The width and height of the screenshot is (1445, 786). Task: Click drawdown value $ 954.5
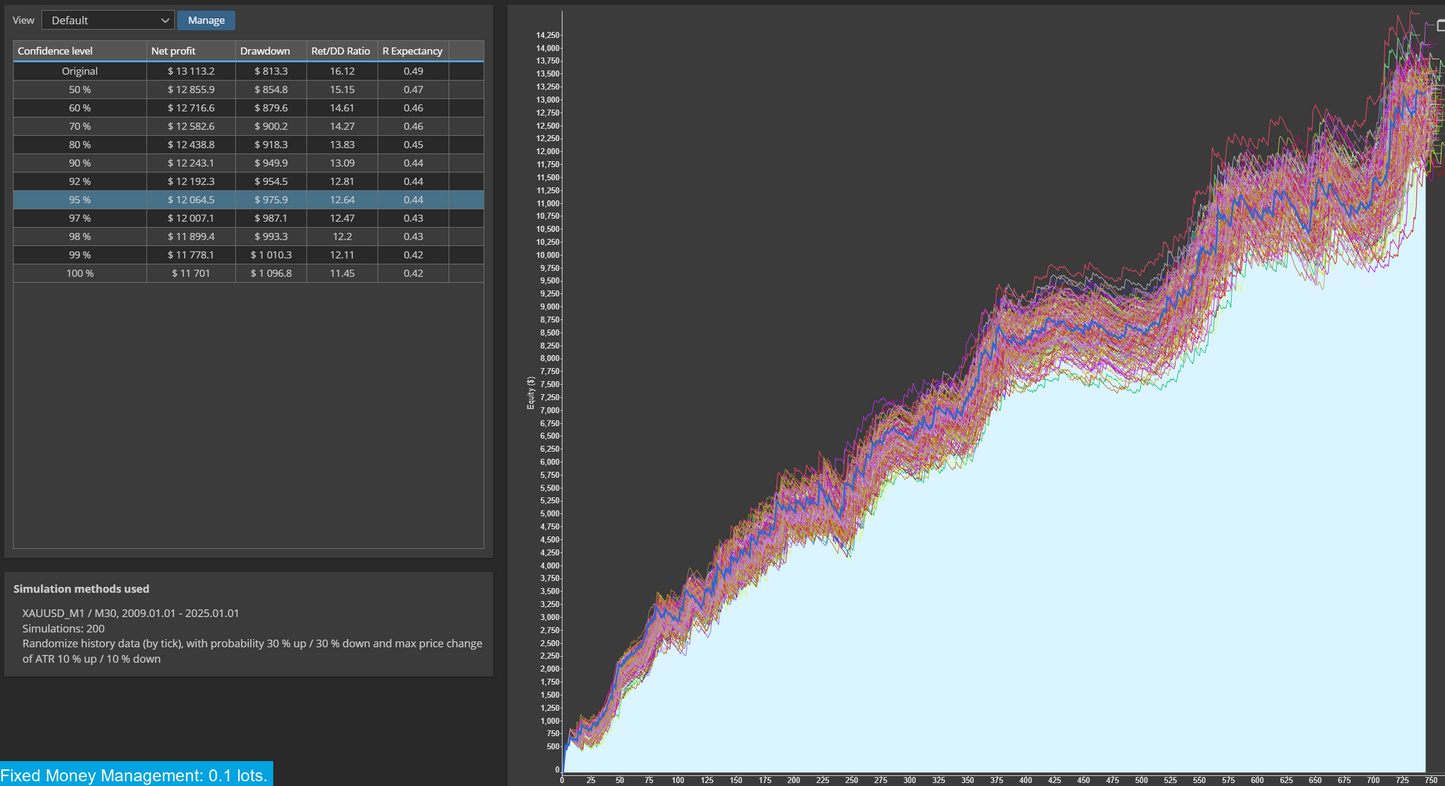[271, 181]
